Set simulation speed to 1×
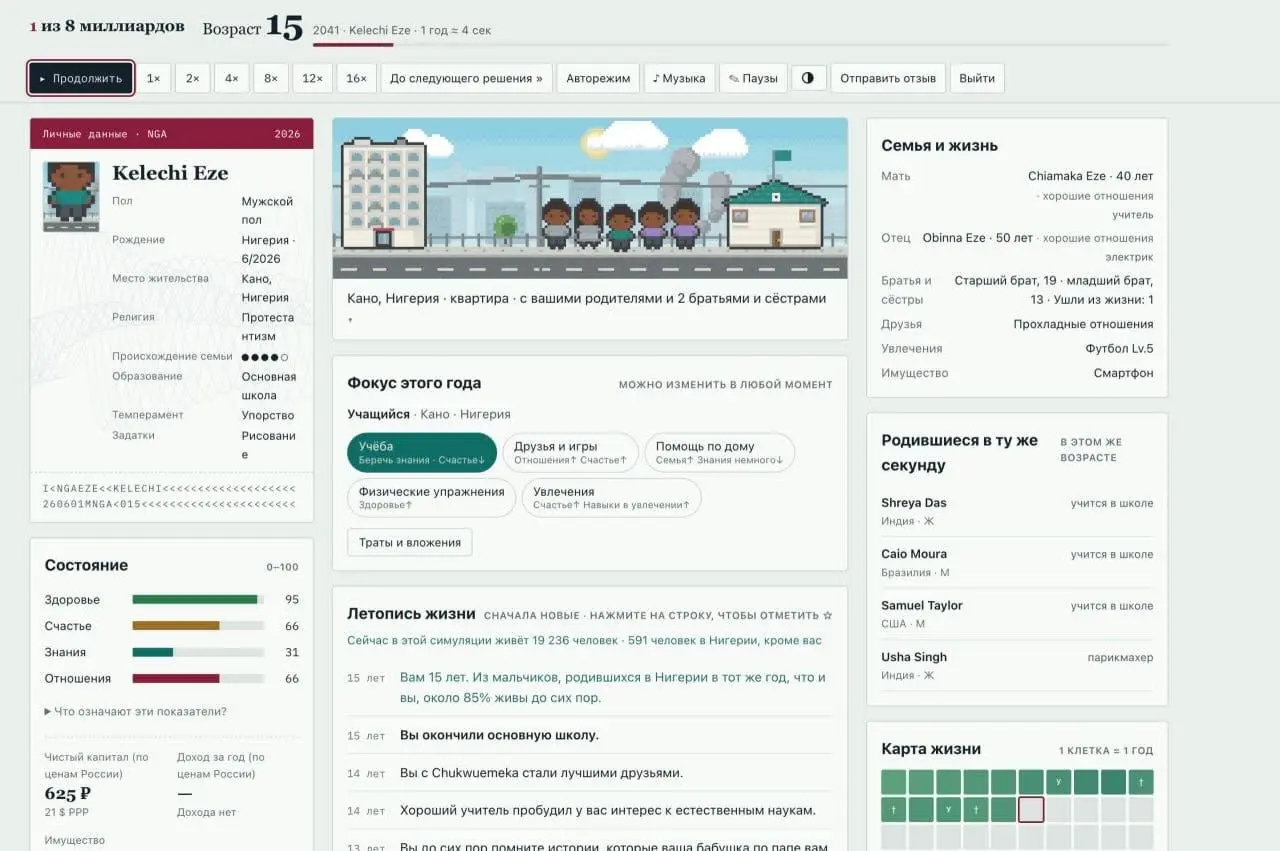 (x=153, y=78)
